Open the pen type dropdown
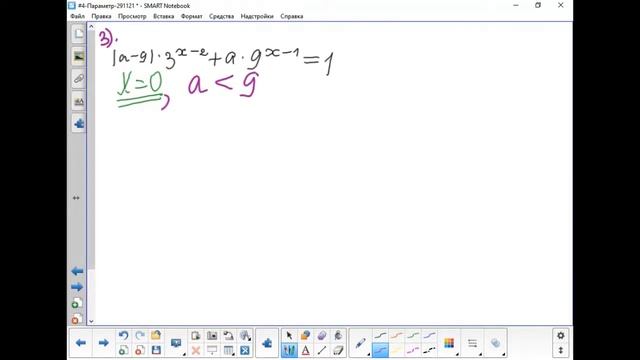Screen dimensions: 640x360 tap(361, 343)
